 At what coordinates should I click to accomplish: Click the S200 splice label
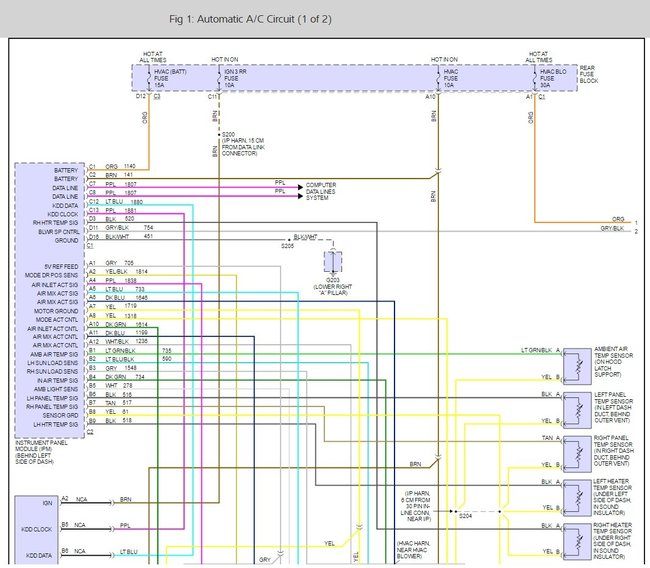coord(228,135)
